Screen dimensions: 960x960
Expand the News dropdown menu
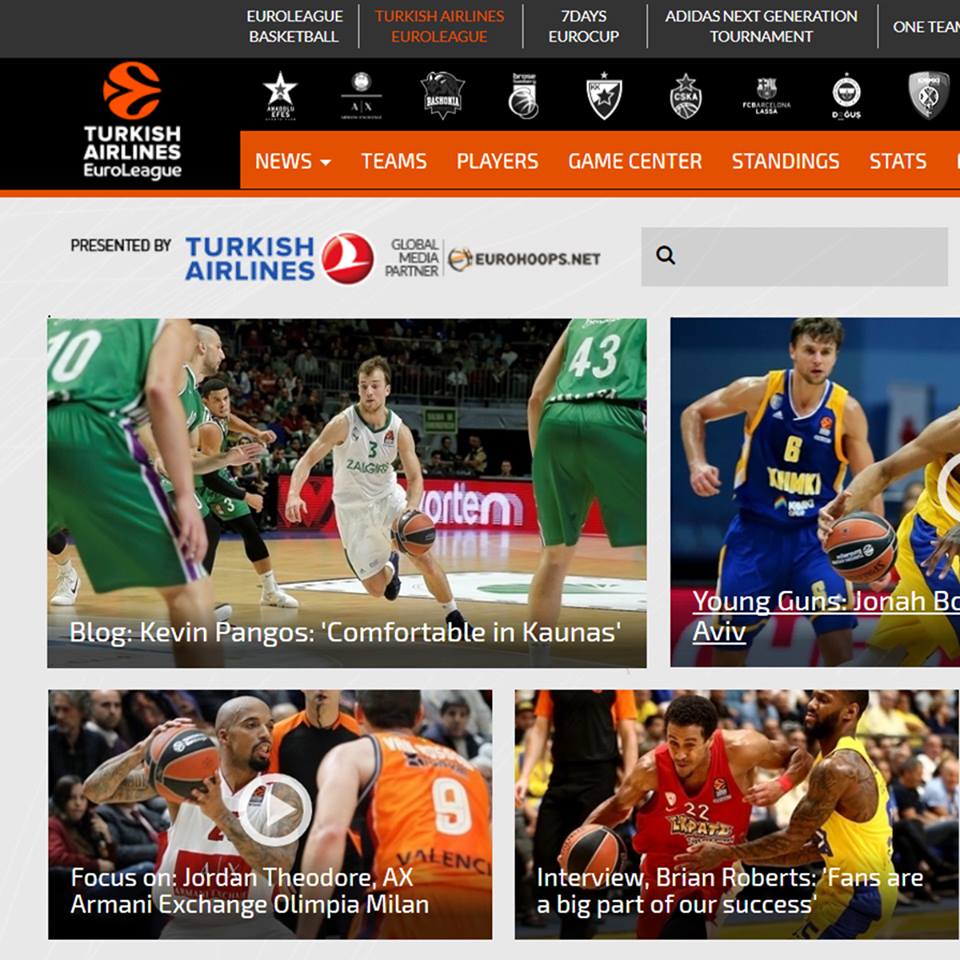point(293,161)
